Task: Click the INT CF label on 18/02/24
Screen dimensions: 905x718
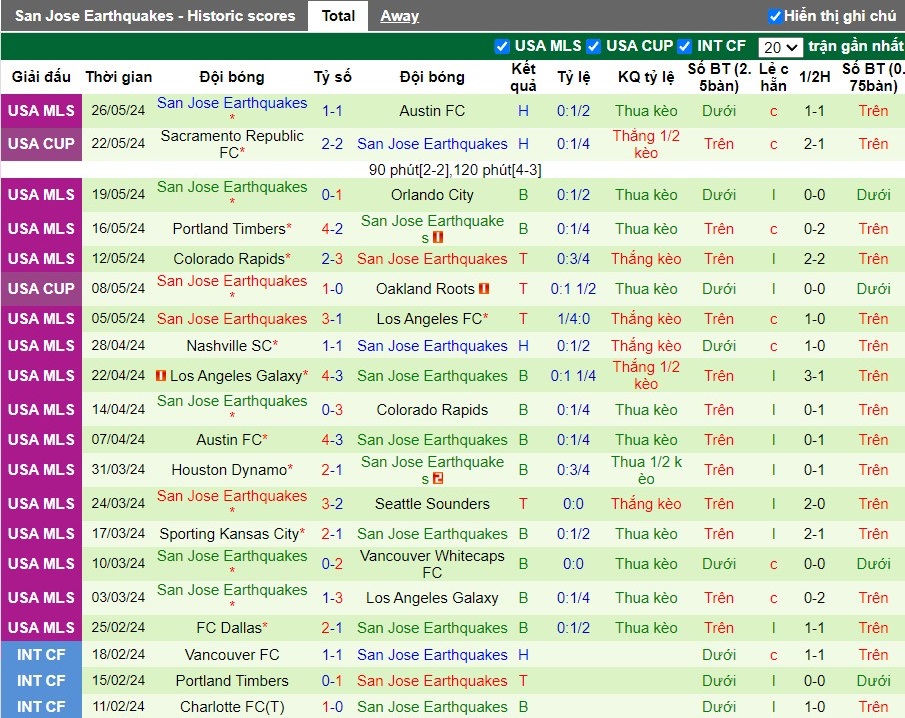Action: [x=41, y=655]
